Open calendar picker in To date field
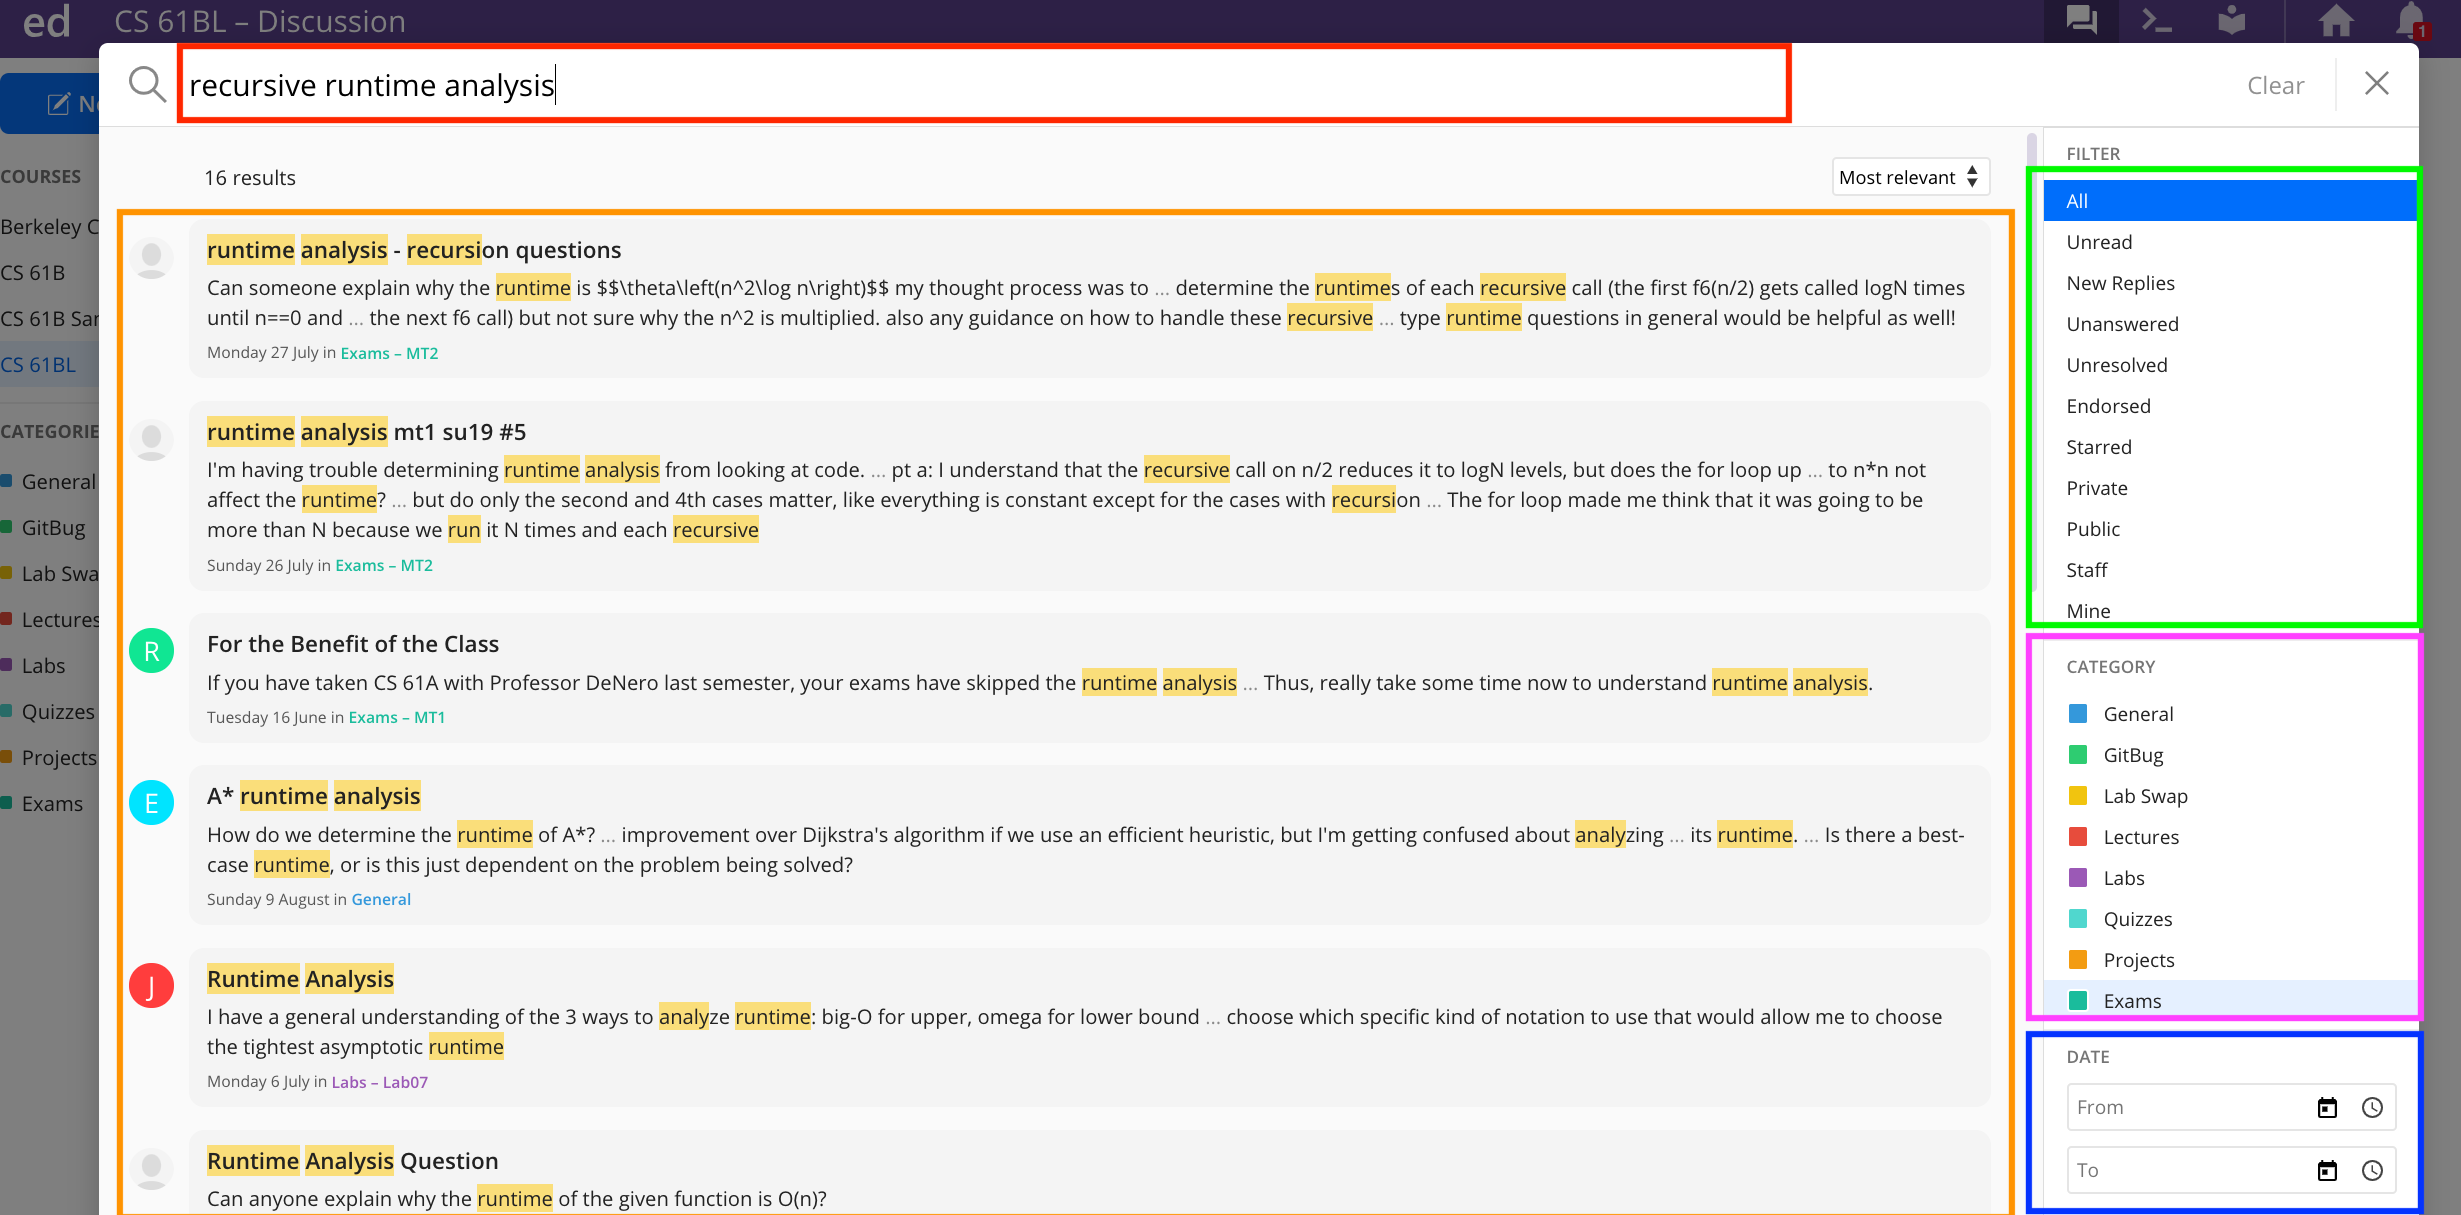The image size is (2461, 1215). click(2327, 1171)
